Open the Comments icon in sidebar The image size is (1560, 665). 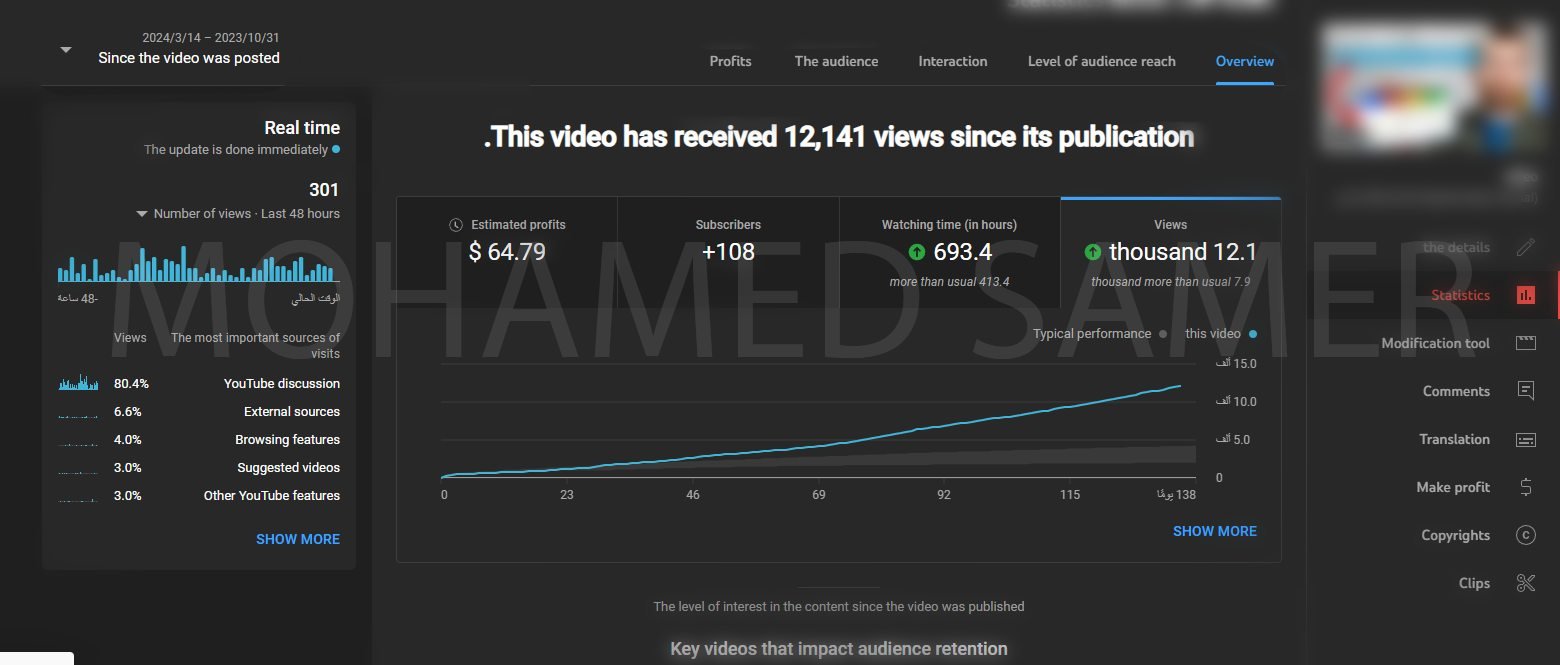tap(1525, 391)
